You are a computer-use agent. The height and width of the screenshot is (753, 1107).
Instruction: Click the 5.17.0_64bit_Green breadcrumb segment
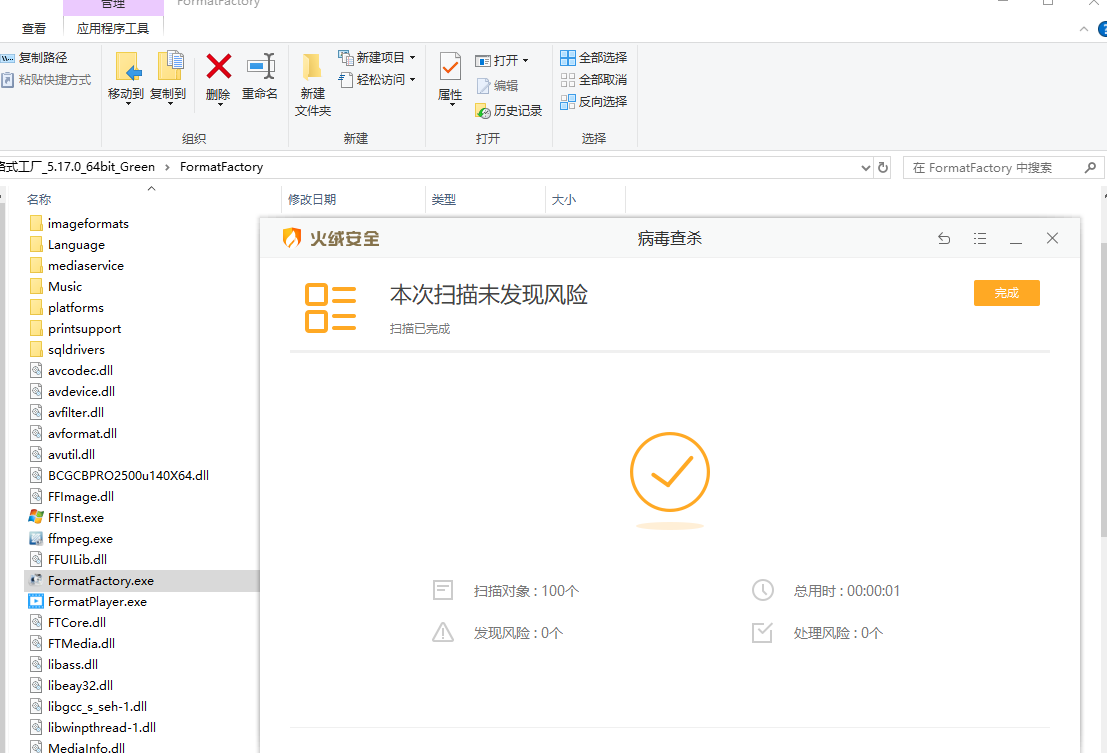coord(78,167)
